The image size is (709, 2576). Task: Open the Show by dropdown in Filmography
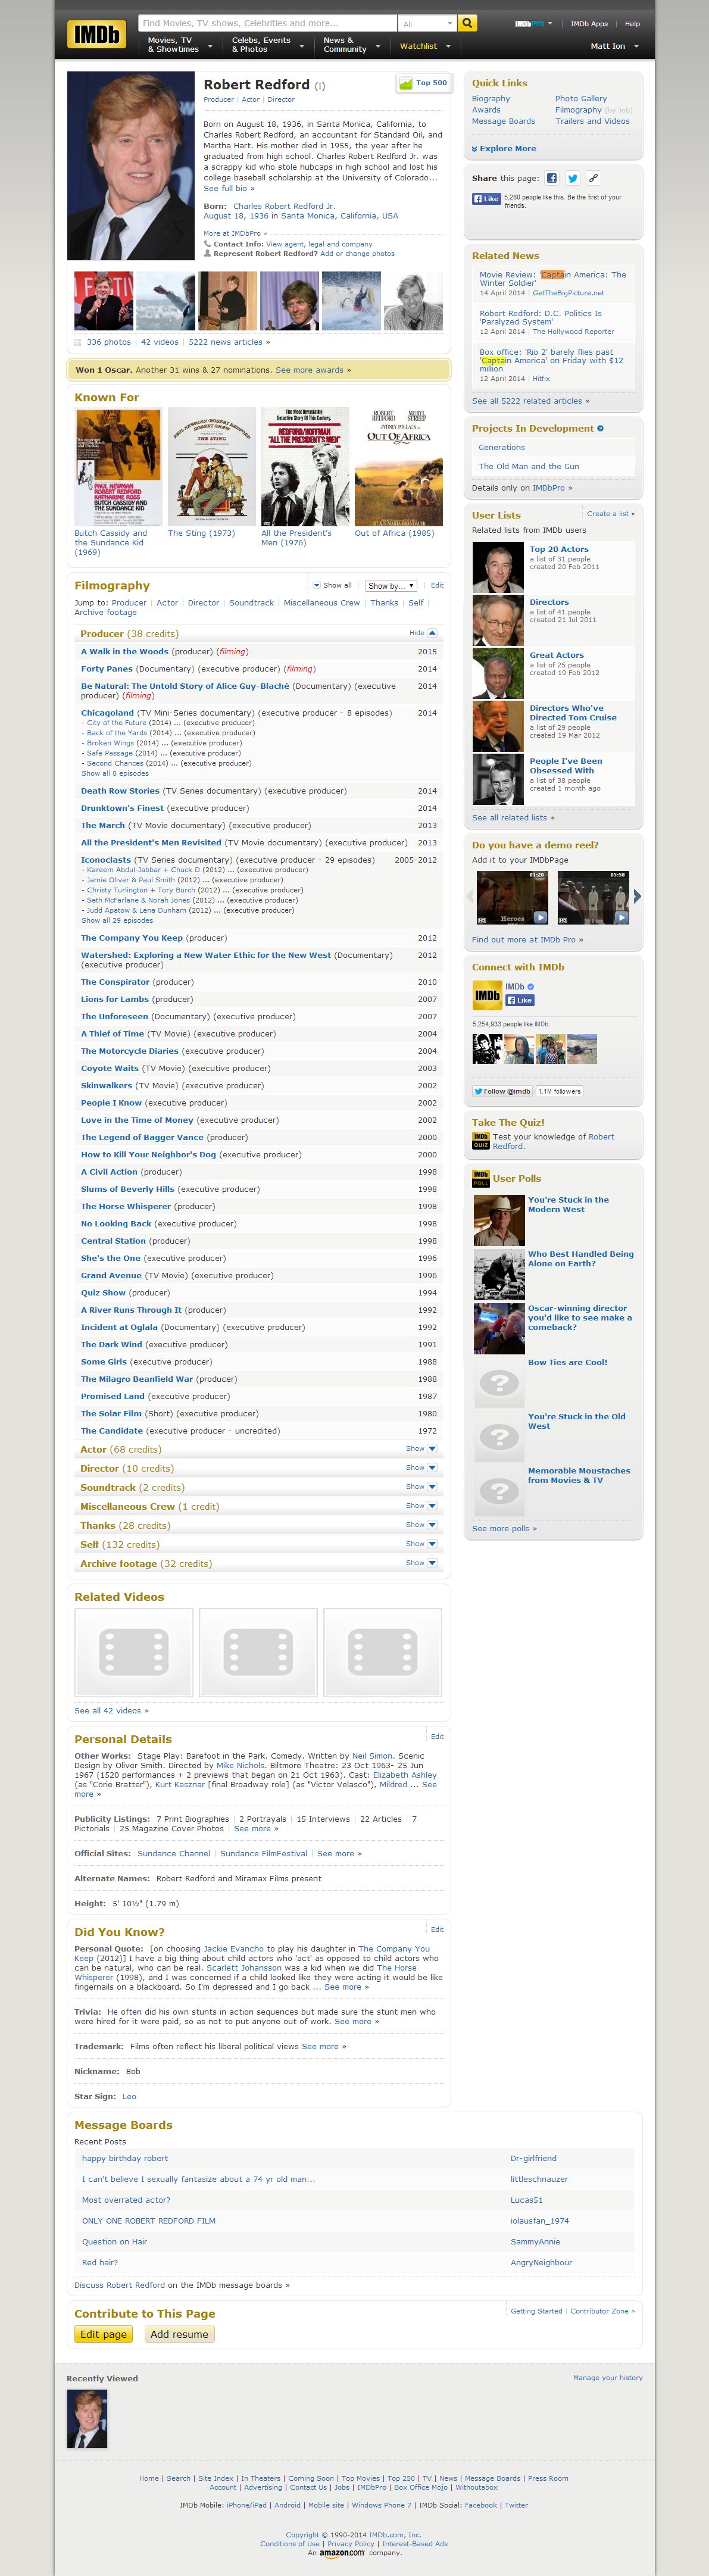tap(391, 585)
